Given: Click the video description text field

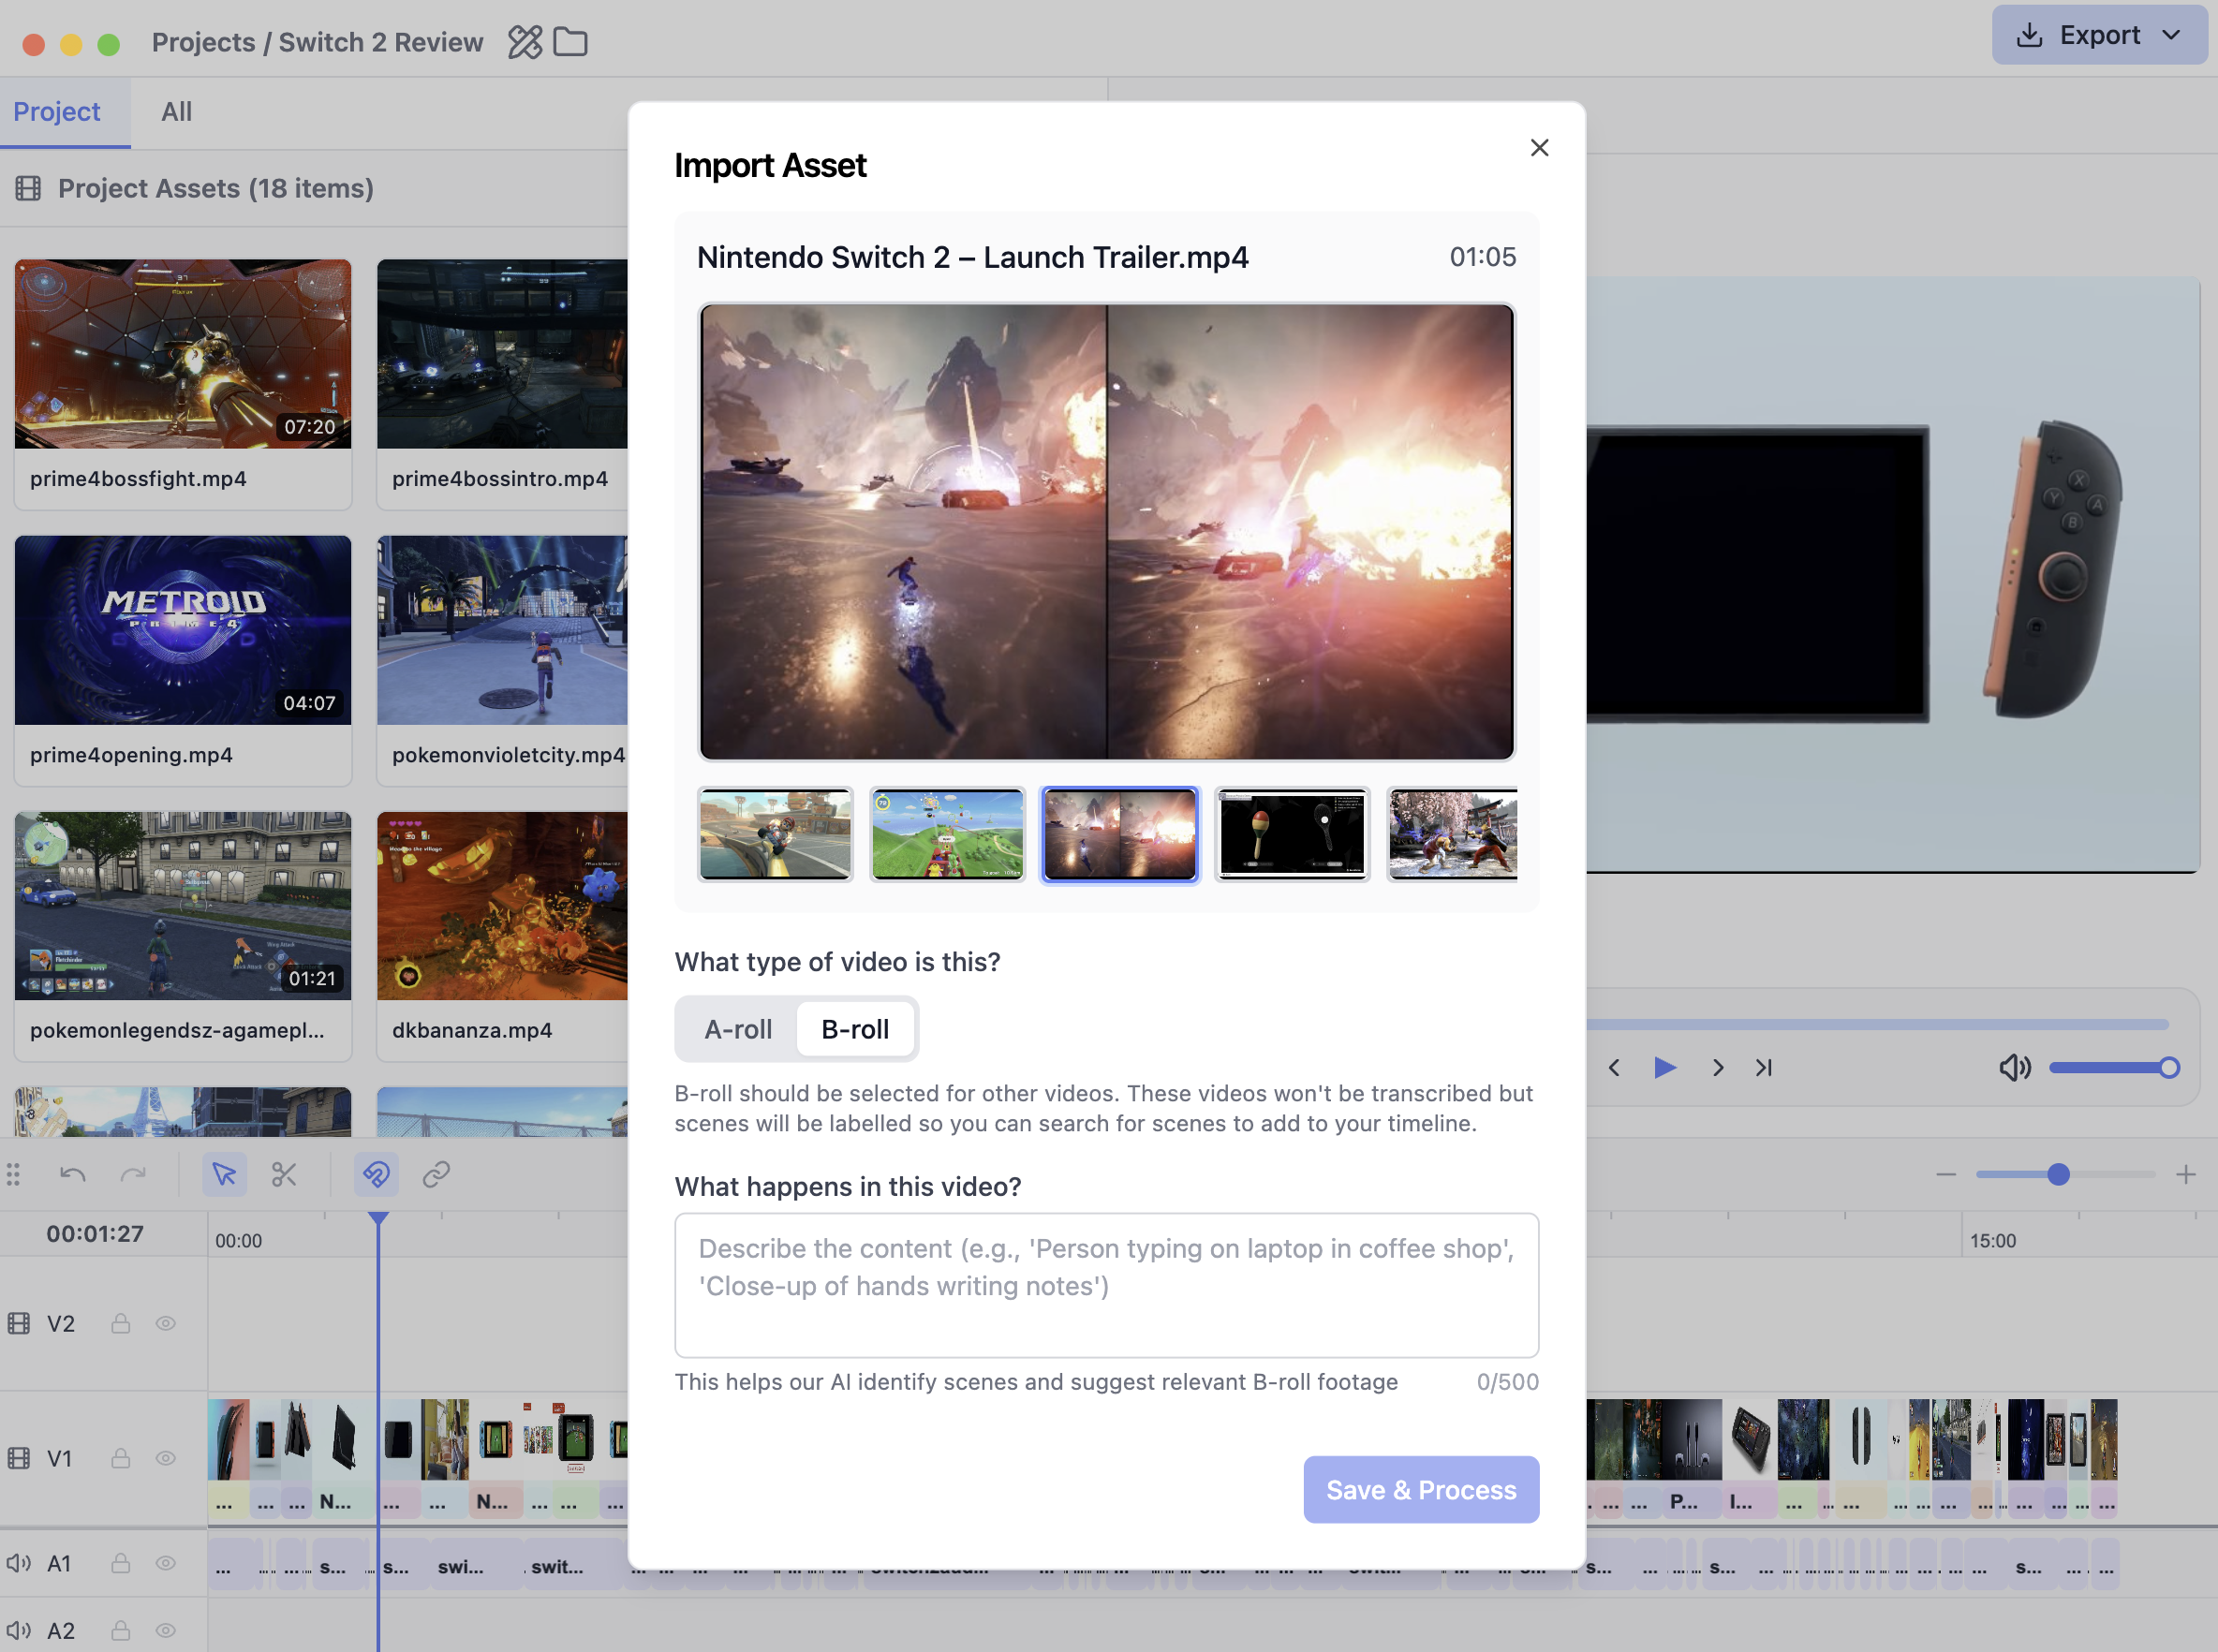Looking at the screenshot, I should [1106, 1285].
